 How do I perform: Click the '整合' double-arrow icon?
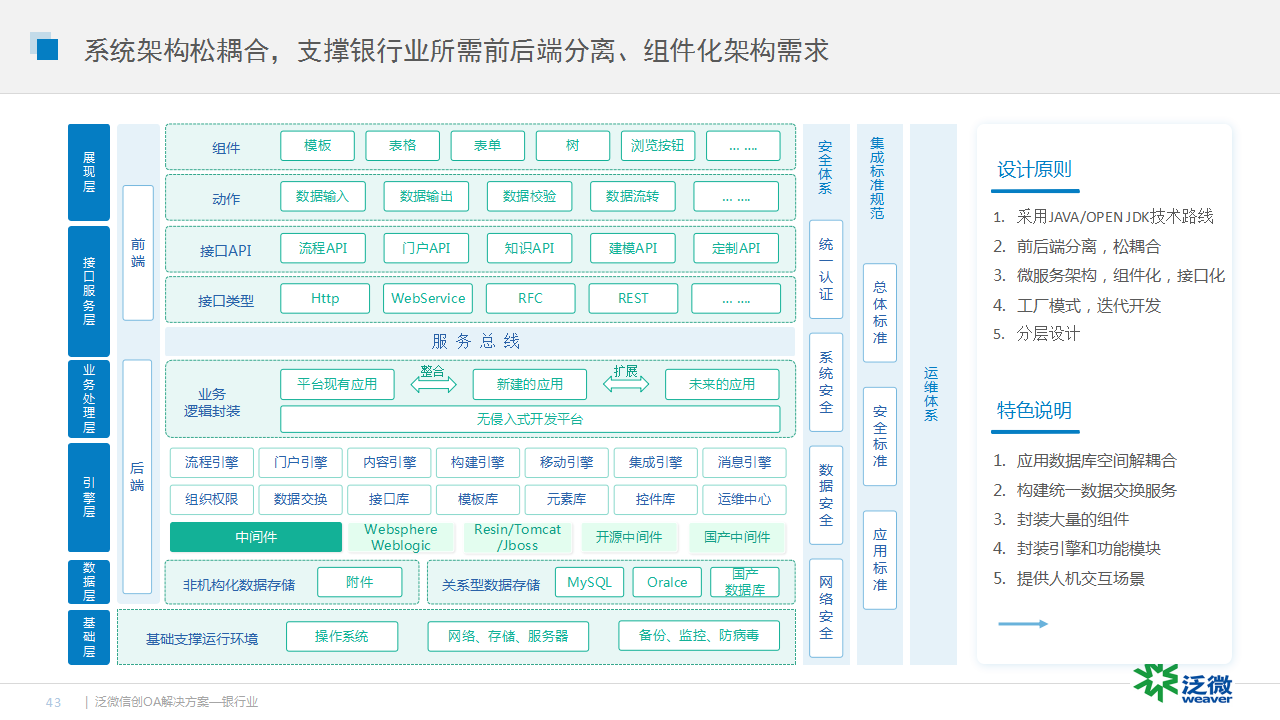434,383
